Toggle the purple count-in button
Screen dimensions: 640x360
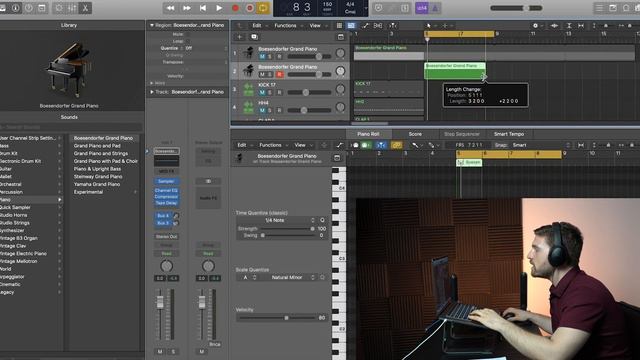coord(422,8)
